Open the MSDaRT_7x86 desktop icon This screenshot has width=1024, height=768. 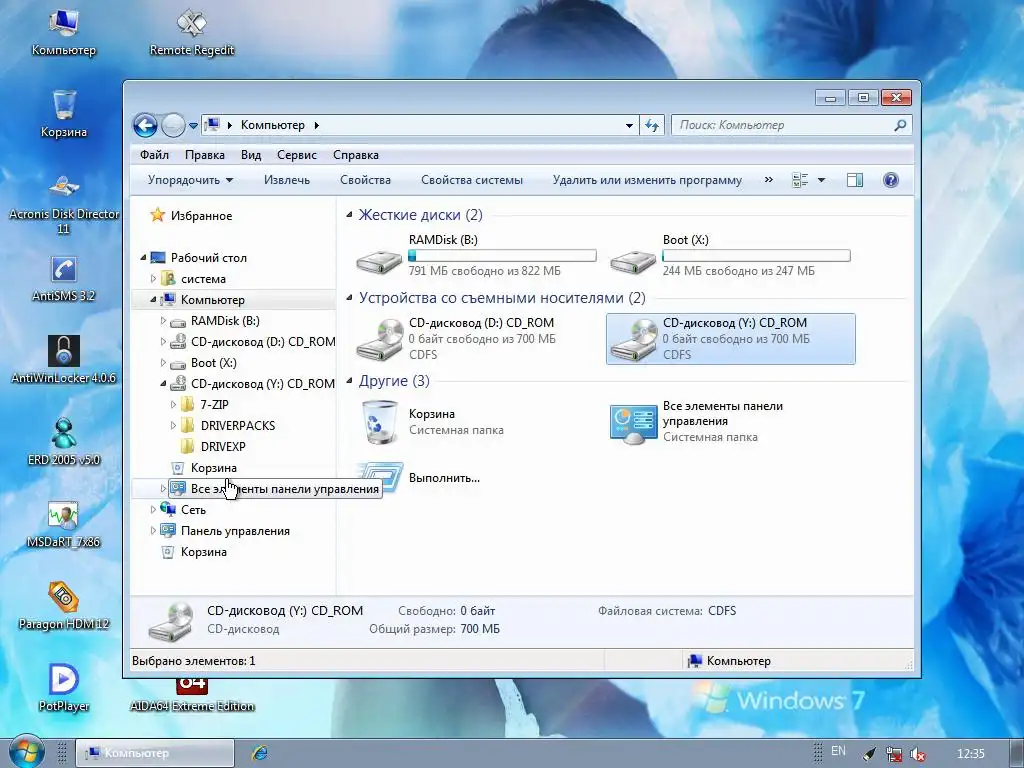click(x=63, y=524)
